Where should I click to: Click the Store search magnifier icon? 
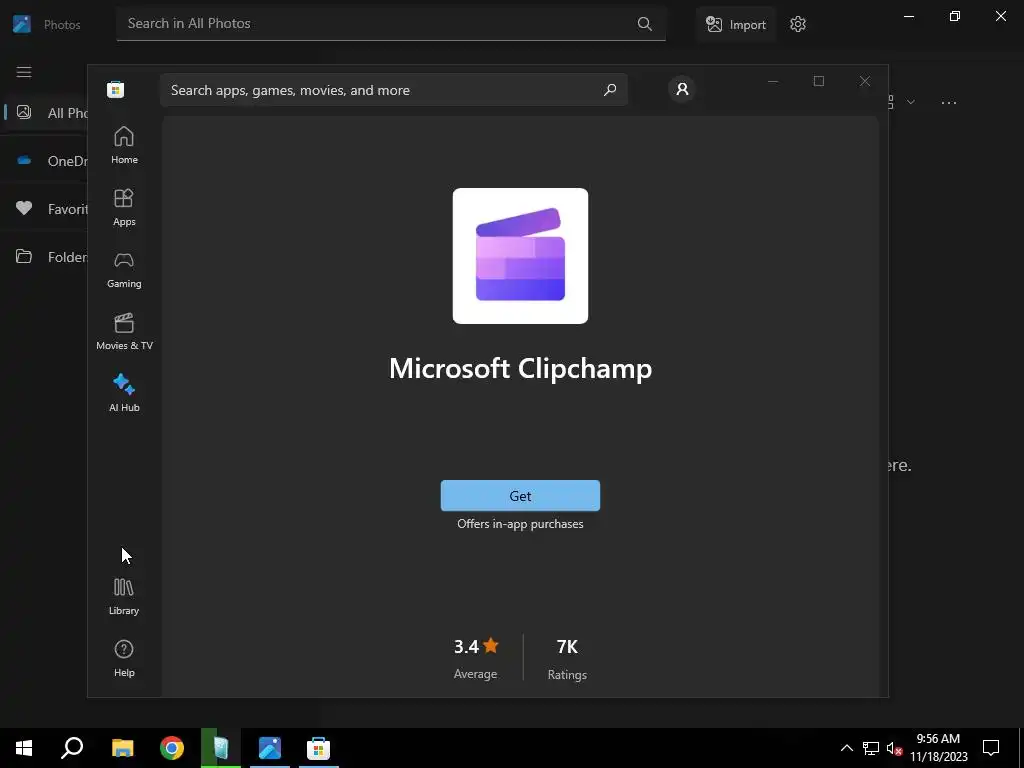point(610,90)
